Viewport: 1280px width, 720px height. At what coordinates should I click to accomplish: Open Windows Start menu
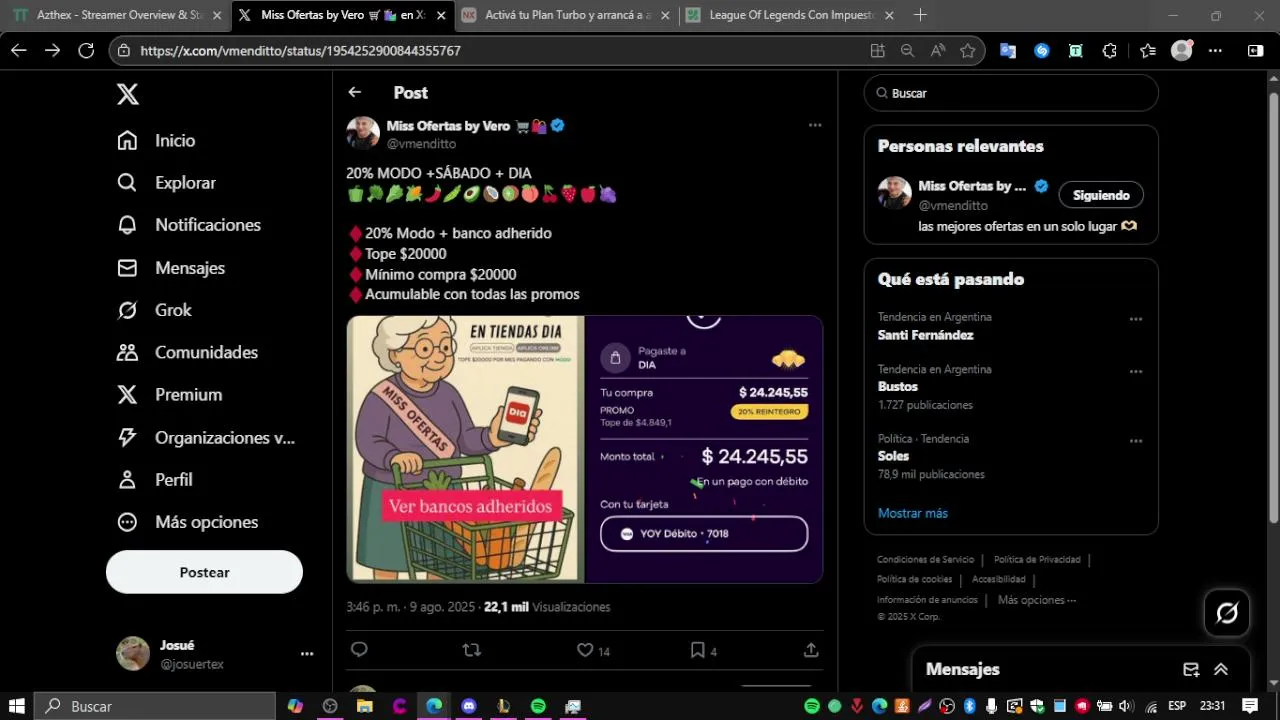point(17,706)
